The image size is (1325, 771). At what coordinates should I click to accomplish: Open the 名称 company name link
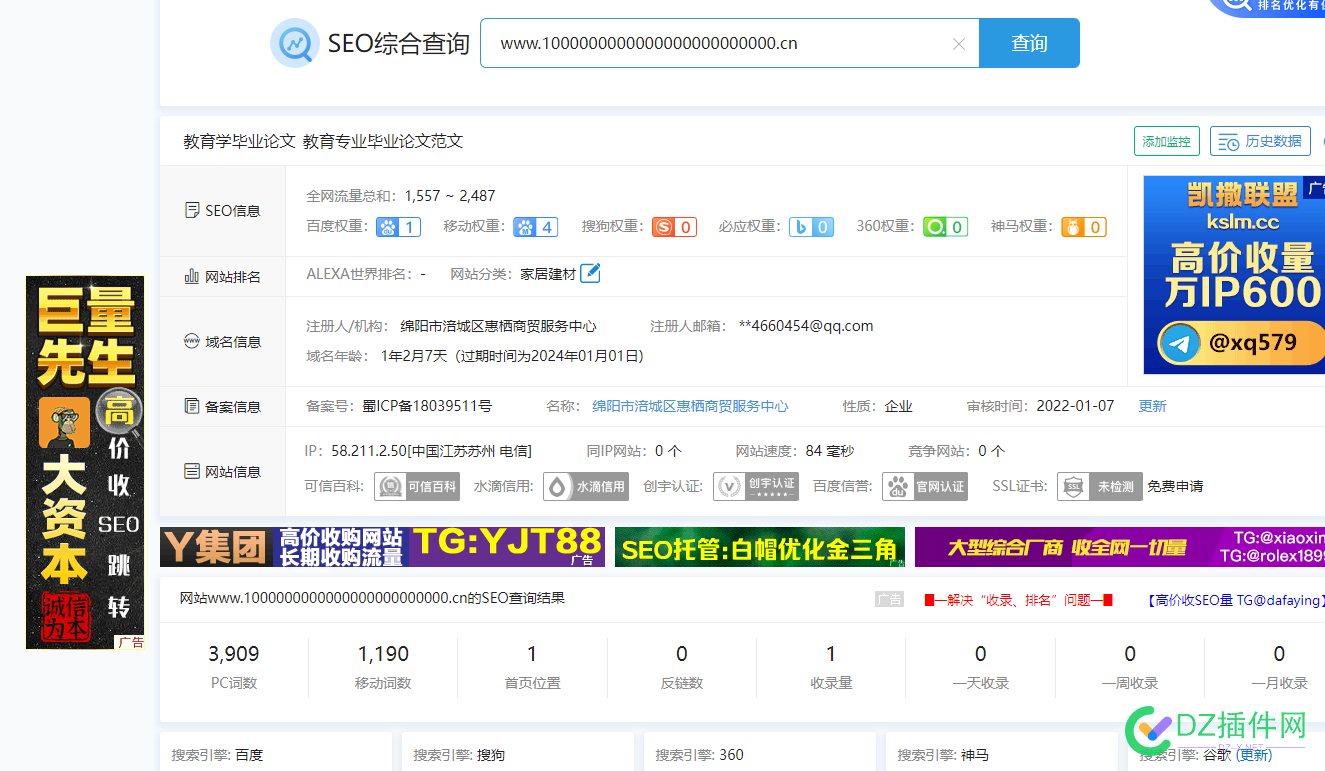tap(690, 406)
